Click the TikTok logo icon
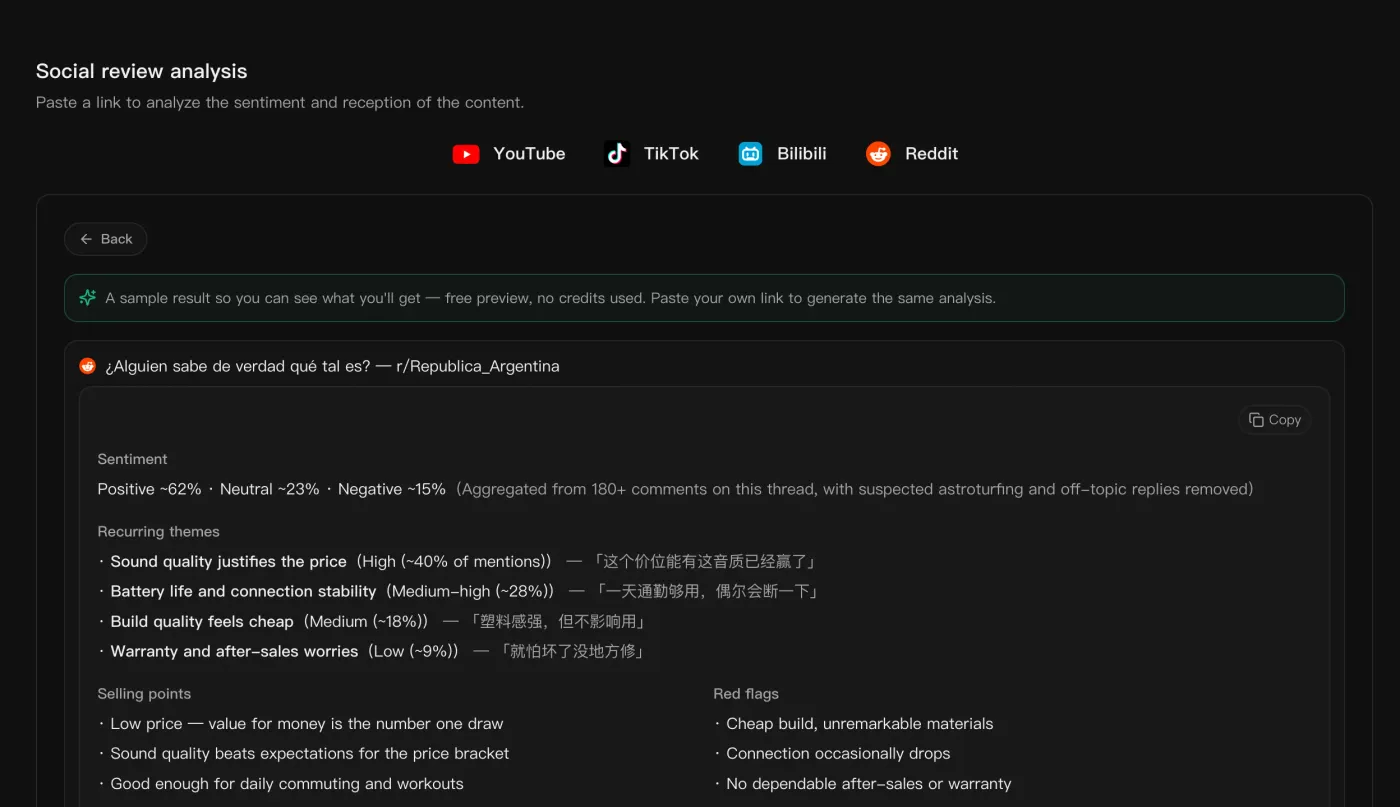 [x=617, y=154]
